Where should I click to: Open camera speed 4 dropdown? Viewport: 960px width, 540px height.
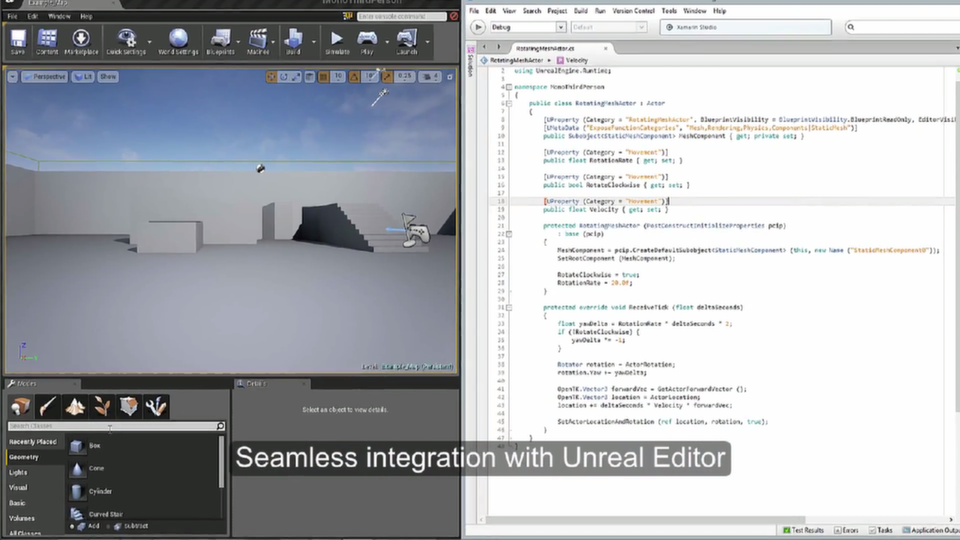pyautogui.click(x=431, y=77)
